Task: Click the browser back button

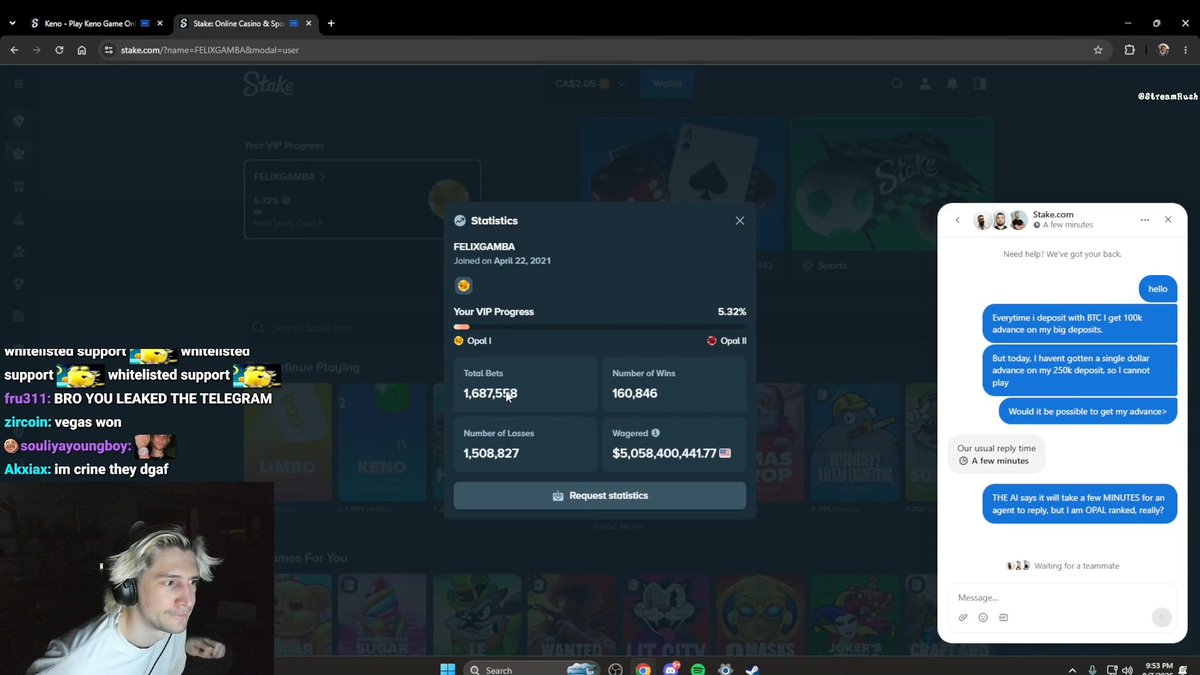Action: tap(14, 50)
